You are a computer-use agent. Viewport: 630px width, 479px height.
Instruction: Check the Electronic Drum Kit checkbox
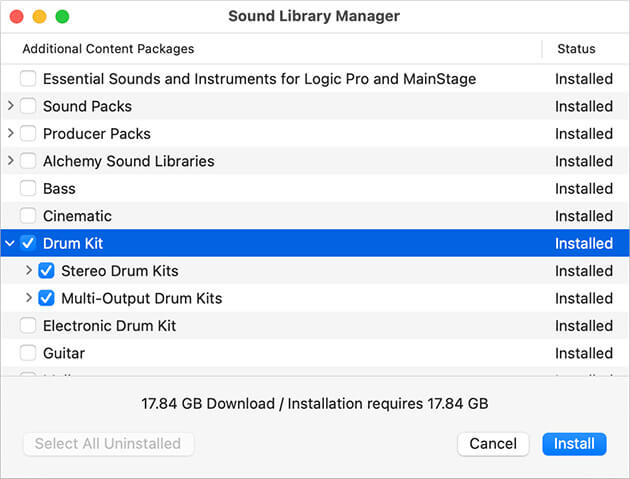(28, 326)
